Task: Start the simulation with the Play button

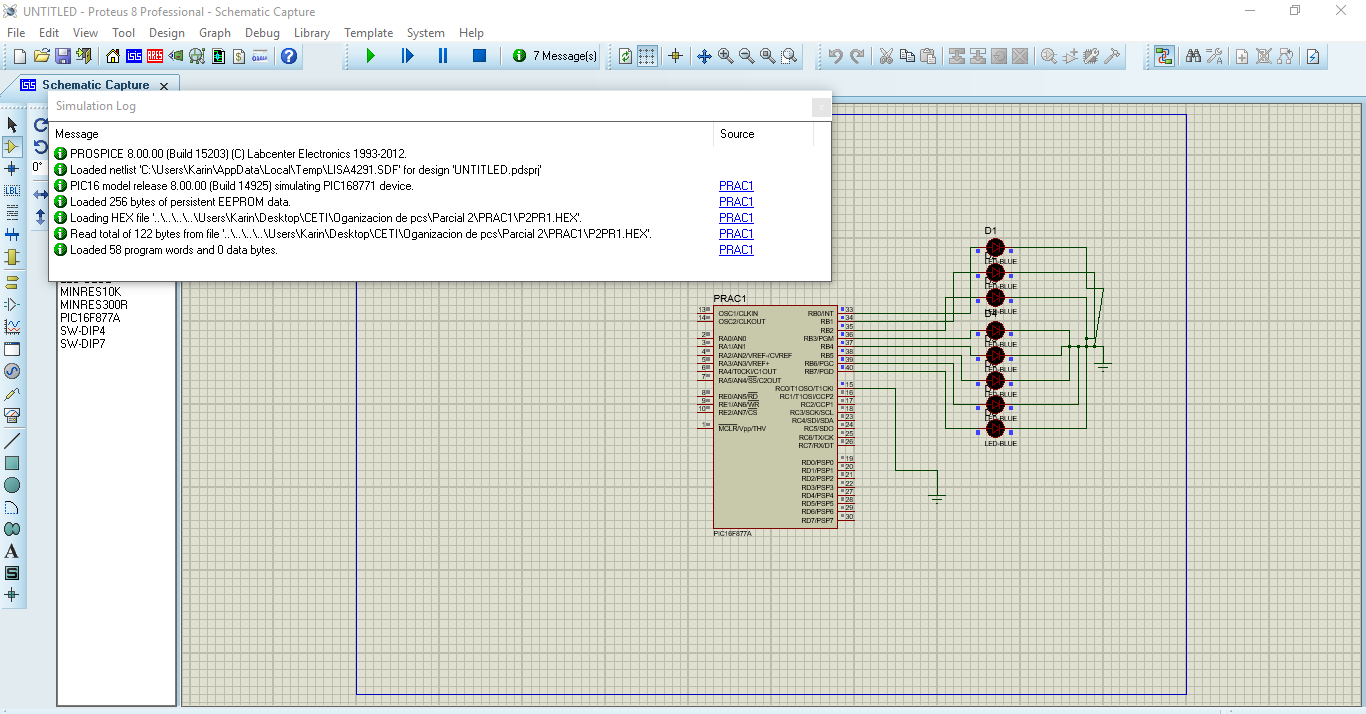Action: coord(370,56)
